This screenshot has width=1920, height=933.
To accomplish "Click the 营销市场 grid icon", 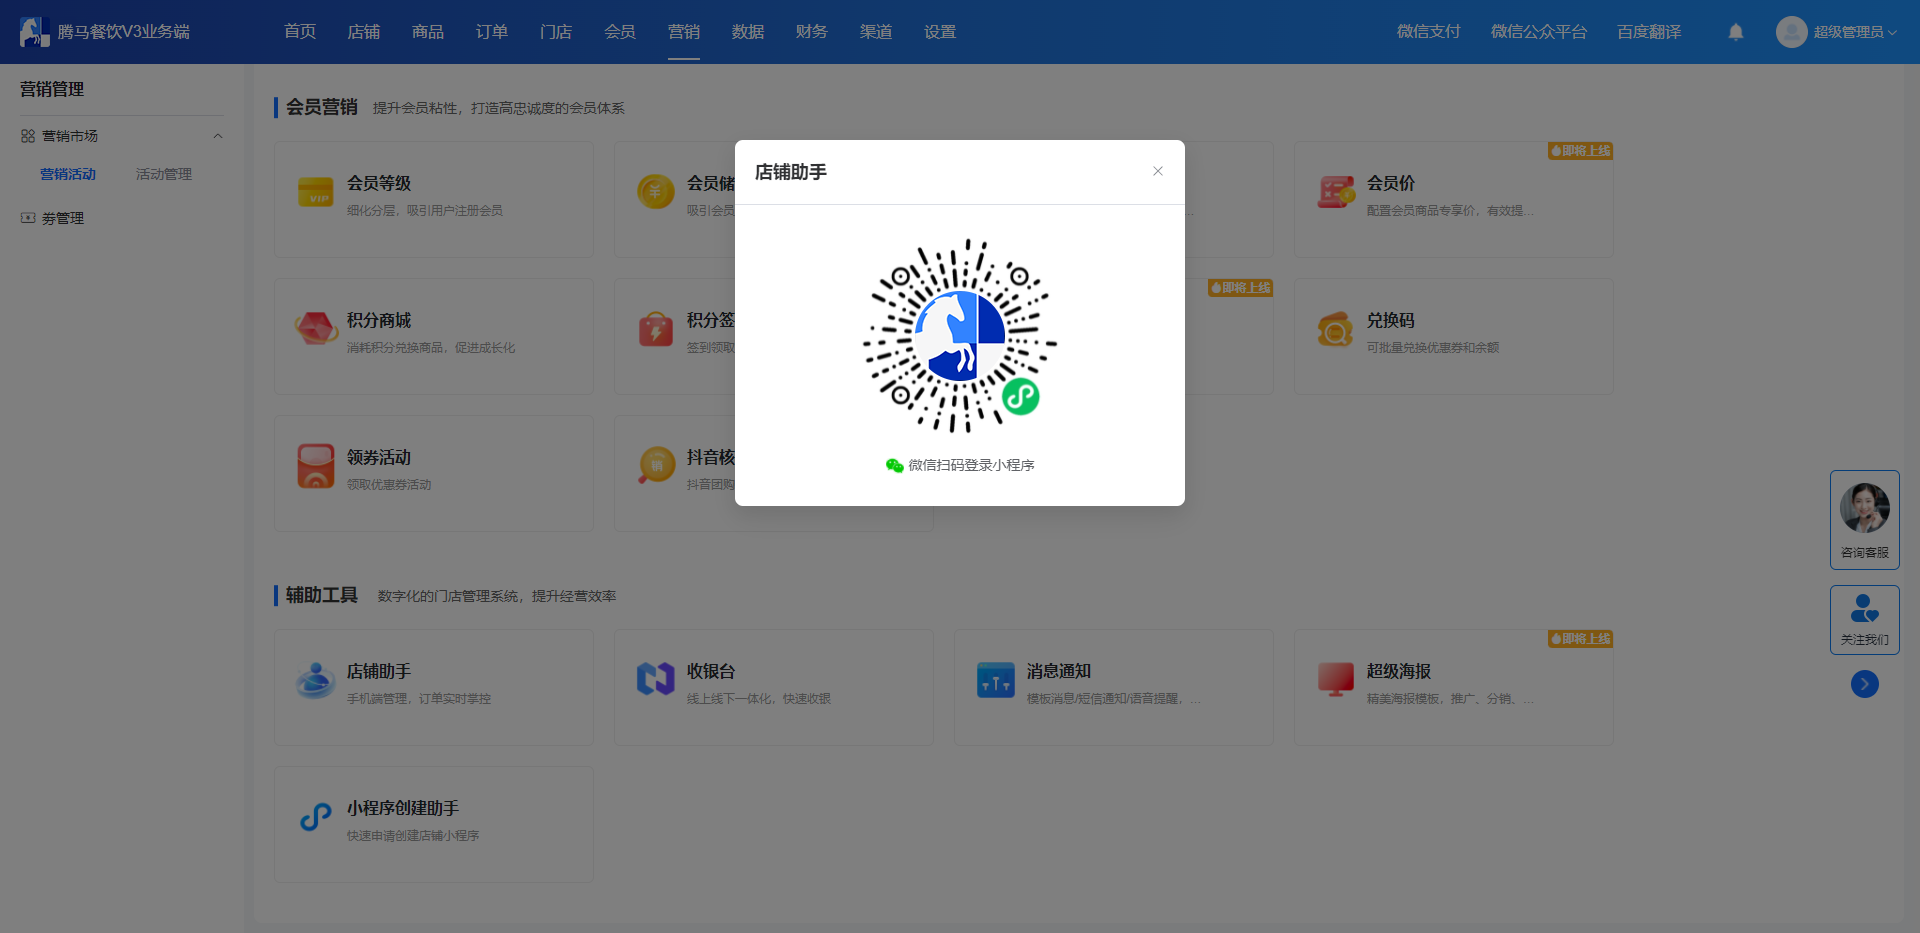I will point(28,136).
